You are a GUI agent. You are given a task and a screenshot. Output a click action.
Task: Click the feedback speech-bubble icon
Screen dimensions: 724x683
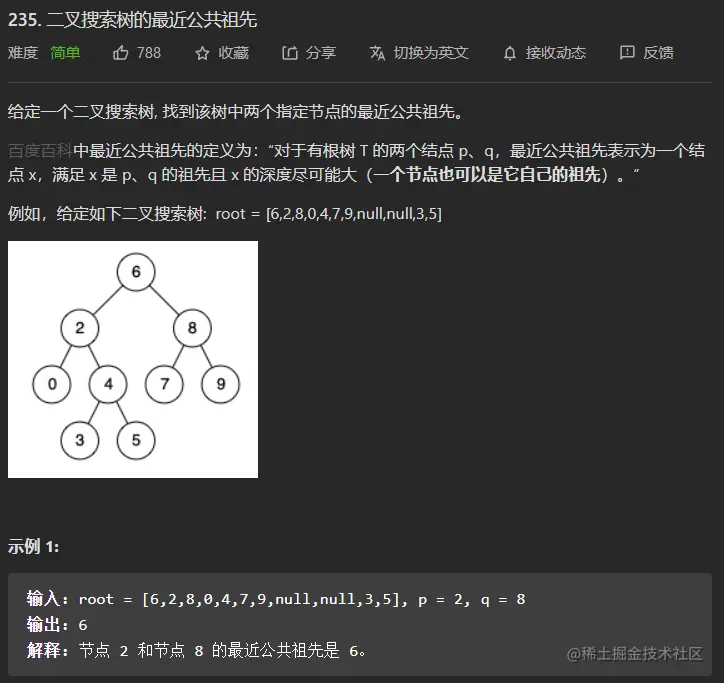pyautogui.click(x=627, y=53)
